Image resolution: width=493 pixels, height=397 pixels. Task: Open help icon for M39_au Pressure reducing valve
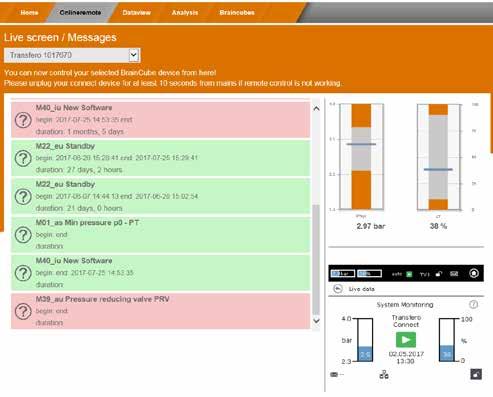[x=23, y=311]
